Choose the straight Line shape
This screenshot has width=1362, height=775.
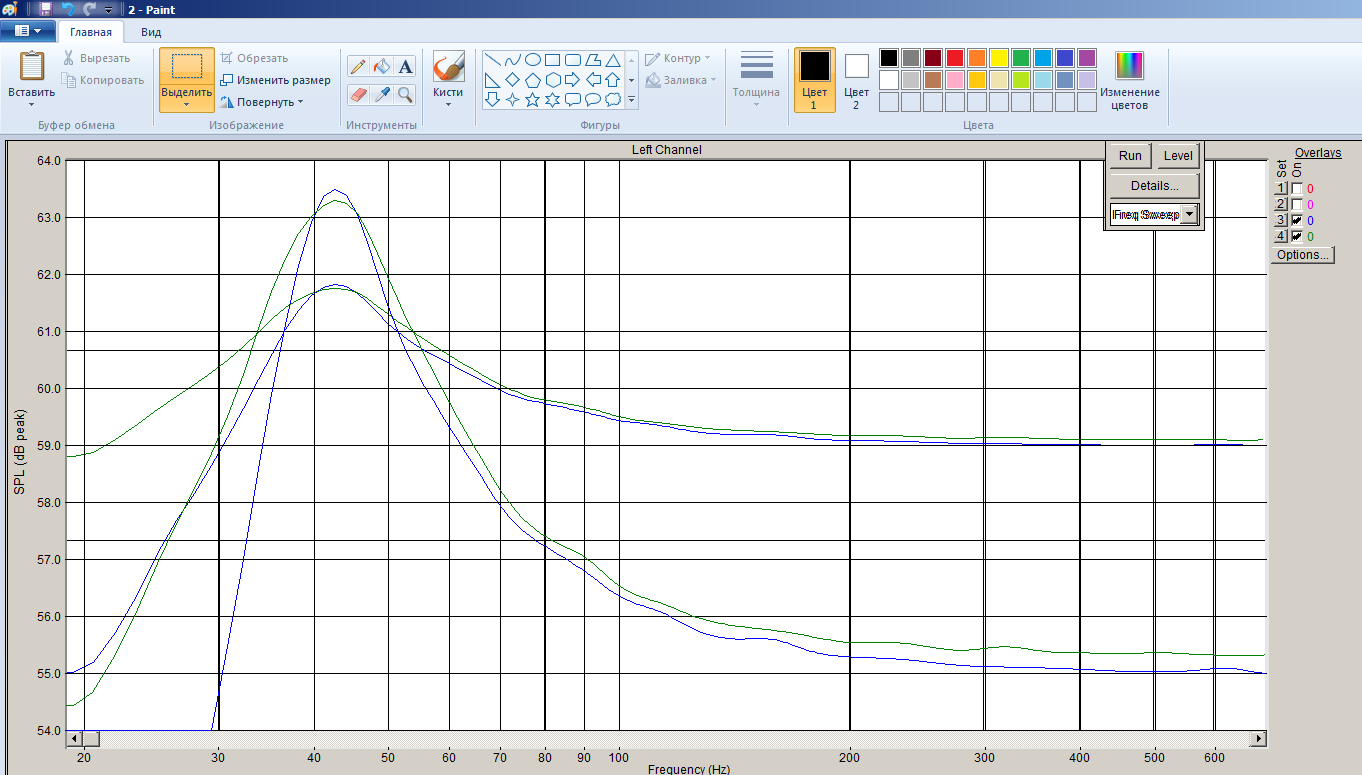point(492,60)
